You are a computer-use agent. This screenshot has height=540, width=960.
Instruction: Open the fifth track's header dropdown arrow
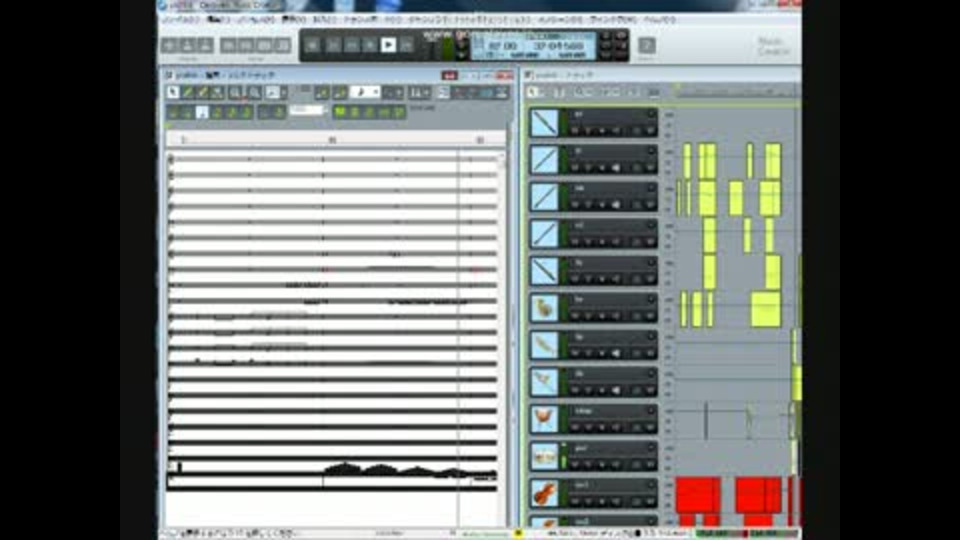coord(651,263)
